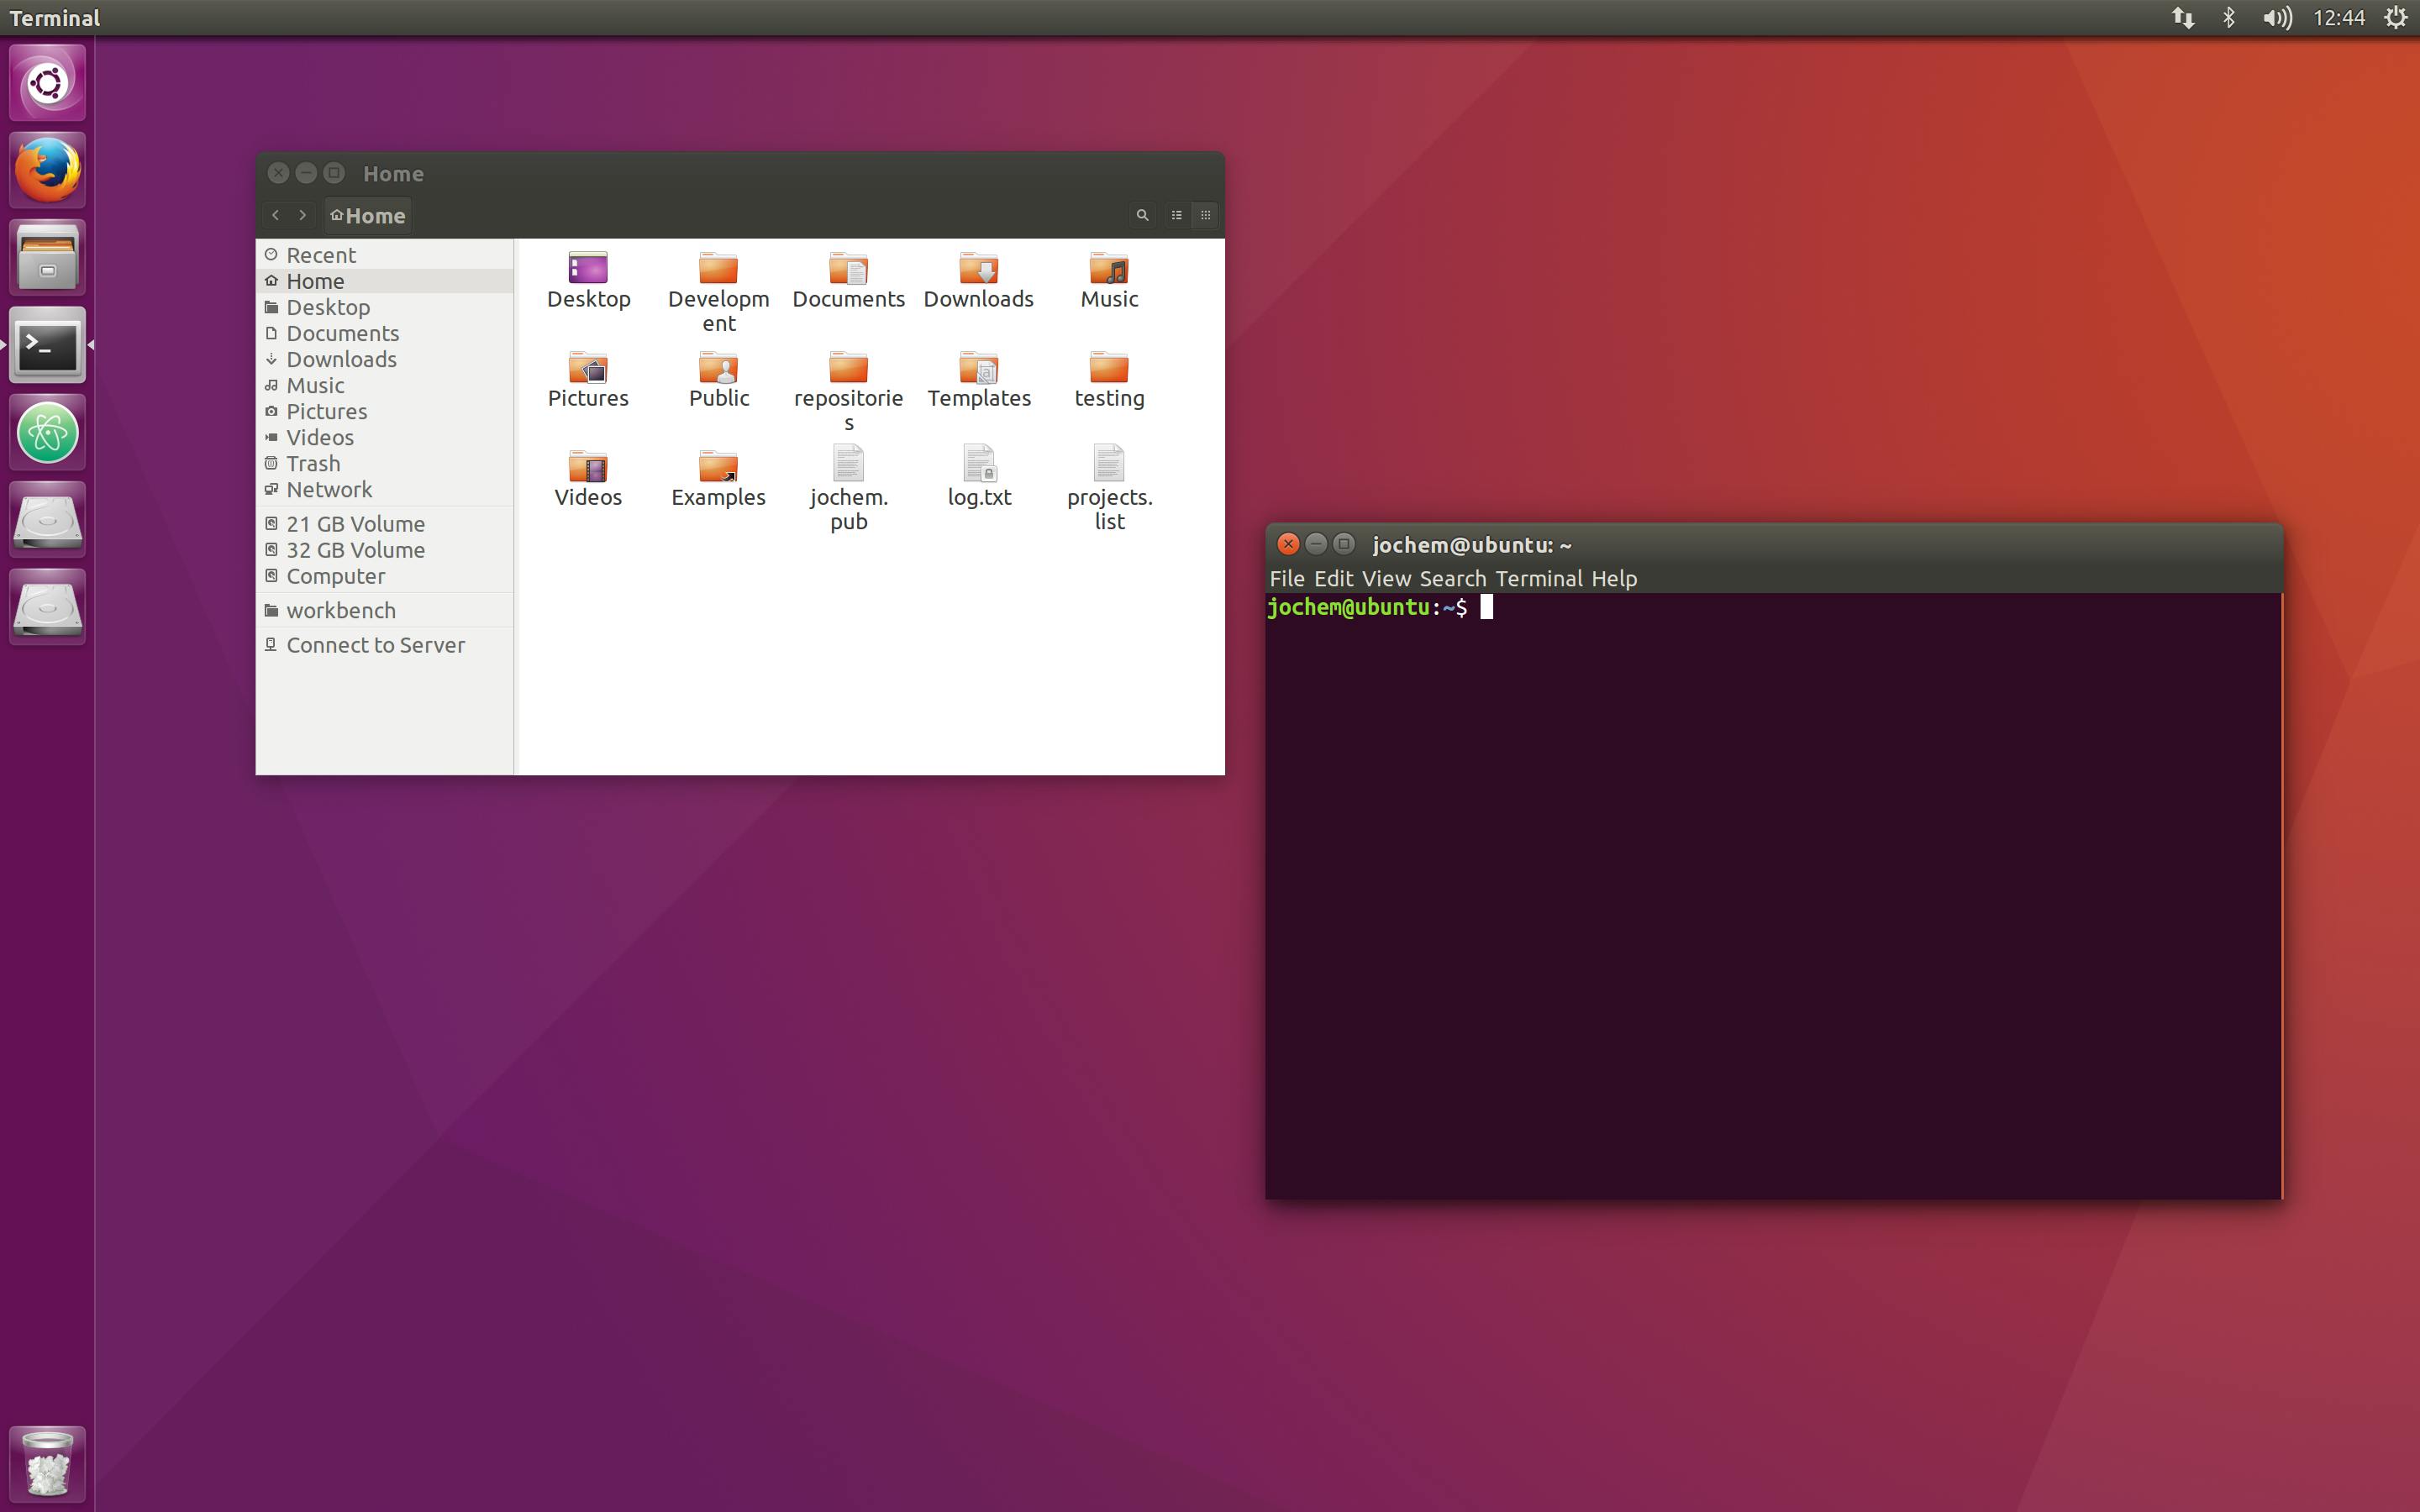Image resolution: width=2420 pixels, height=1512 pixels.
Task: Switch to list view in file manager
Action: (1176, 215)
